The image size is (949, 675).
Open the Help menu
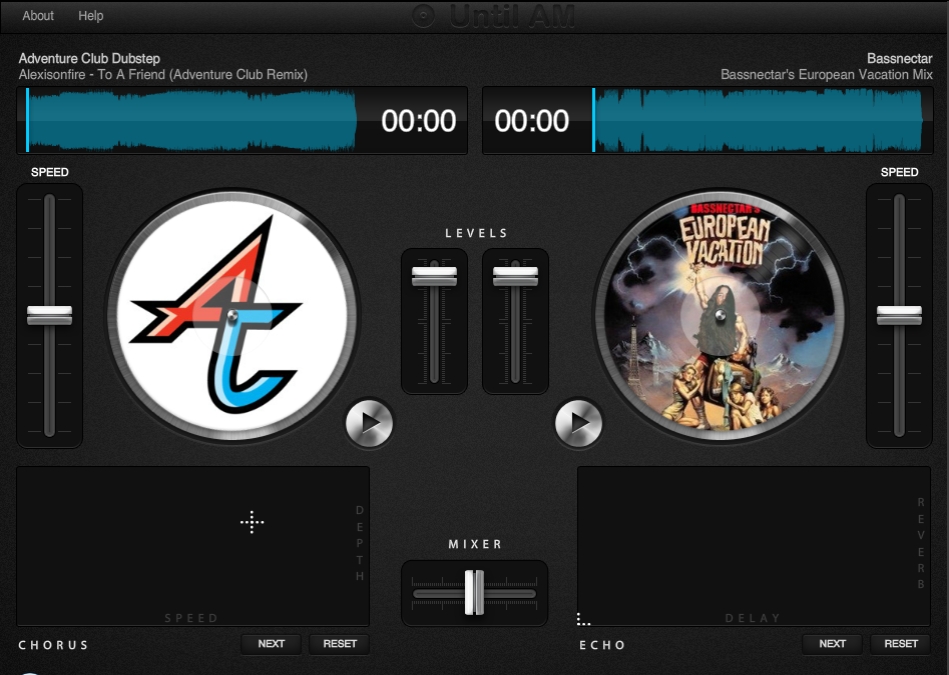coord(92,15)
